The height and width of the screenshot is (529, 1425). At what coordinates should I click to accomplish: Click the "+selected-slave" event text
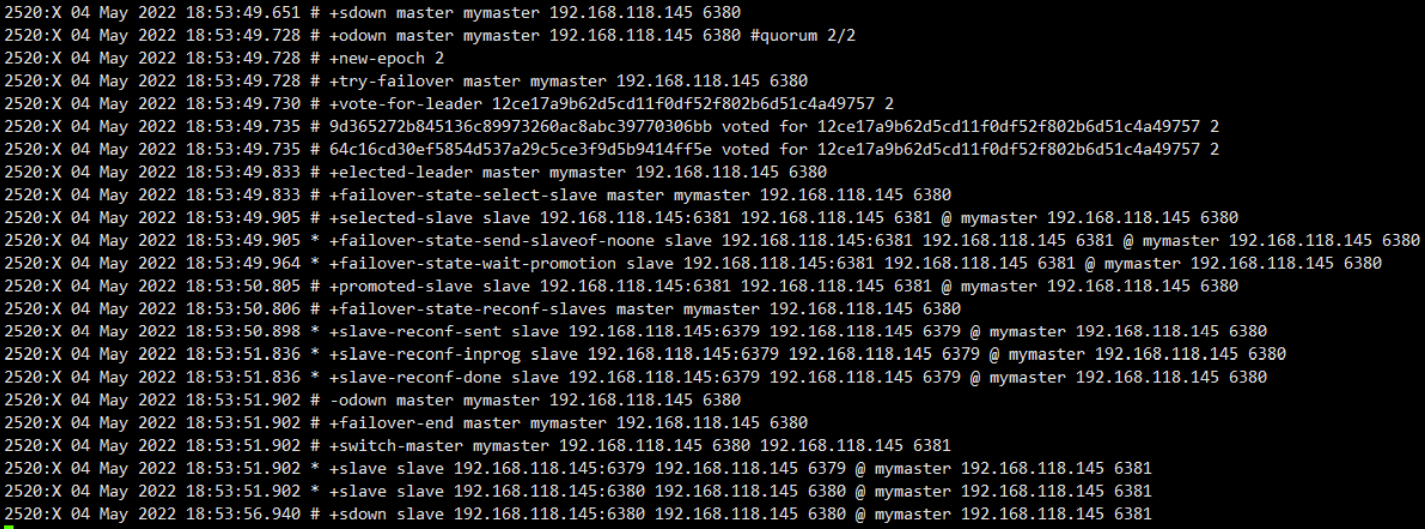[x=395, y=218]
